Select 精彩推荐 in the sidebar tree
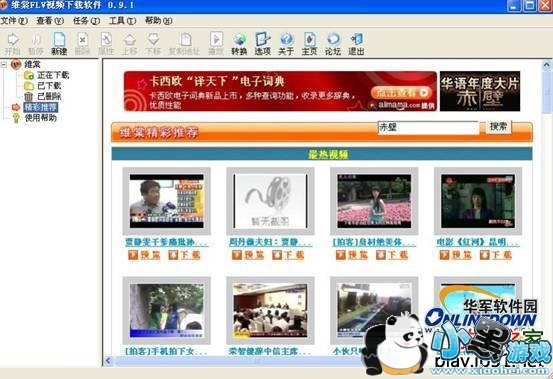The width and height of the screenshot is (553, 379). point(41,107)
